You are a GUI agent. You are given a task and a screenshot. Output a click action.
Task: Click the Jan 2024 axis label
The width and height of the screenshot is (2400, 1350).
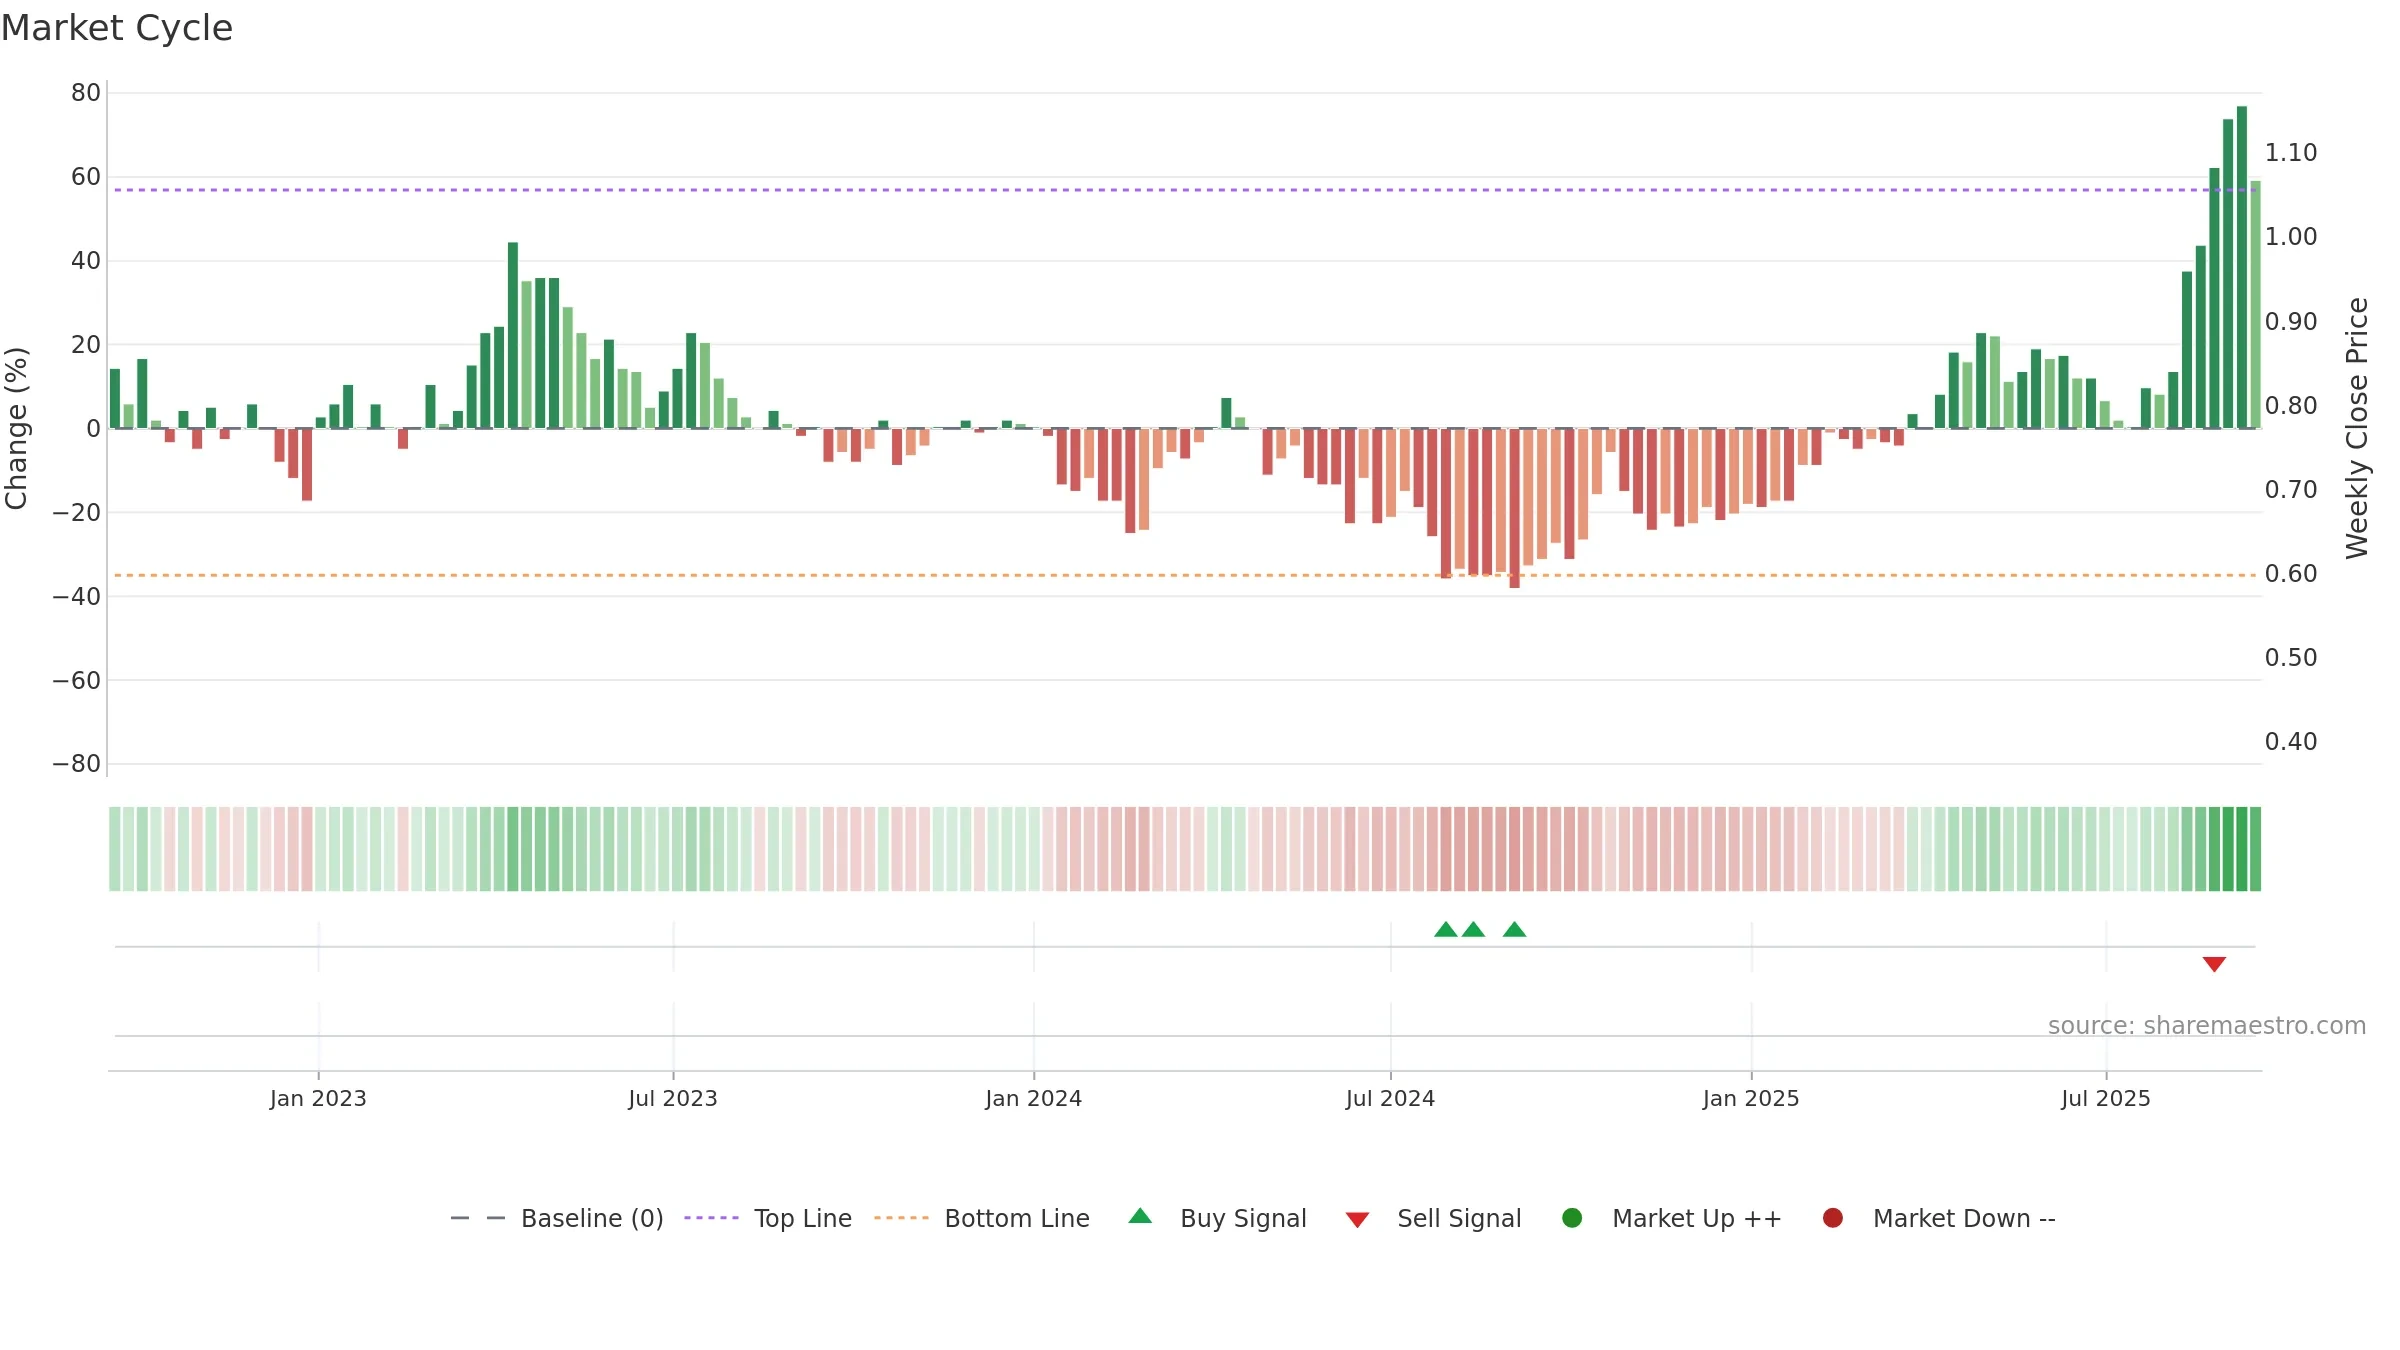pos(1034,1099)
